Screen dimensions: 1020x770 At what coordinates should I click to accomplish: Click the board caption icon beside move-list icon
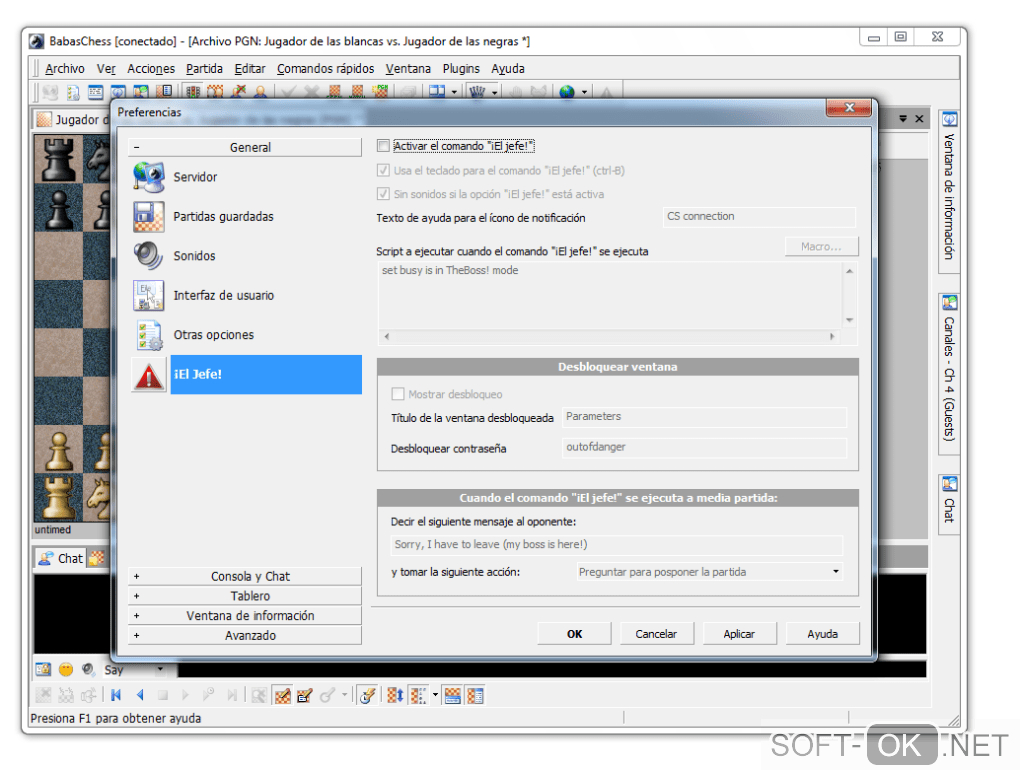452,695
